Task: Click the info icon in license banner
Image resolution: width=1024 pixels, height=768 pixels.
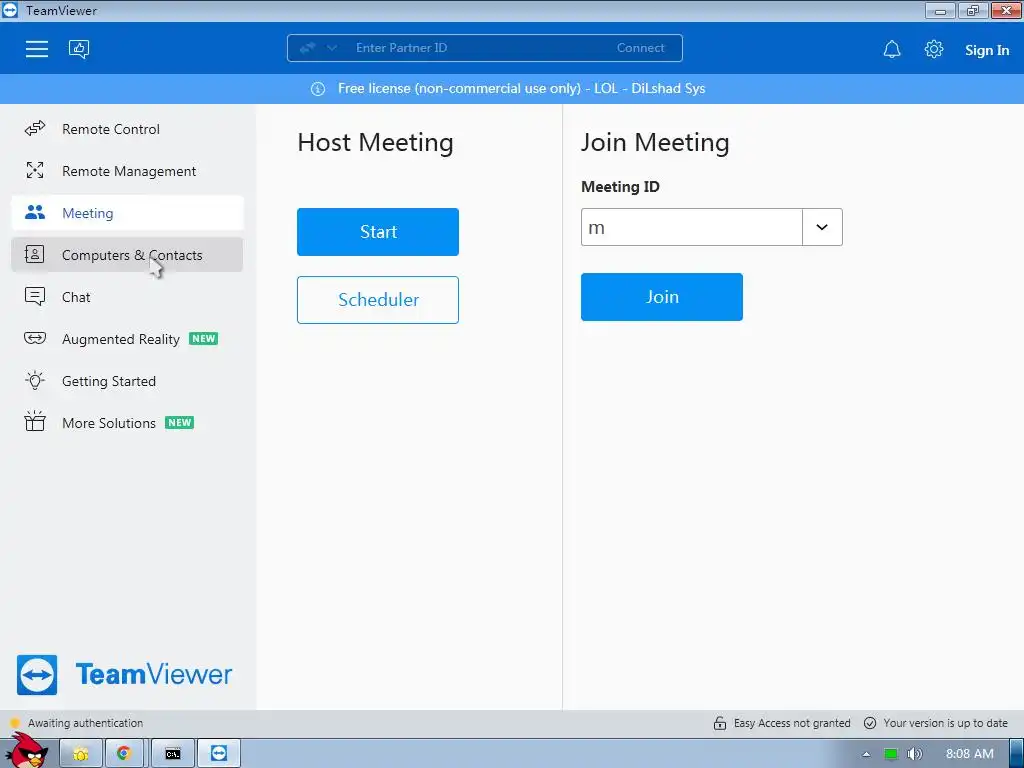Action: 318,89
